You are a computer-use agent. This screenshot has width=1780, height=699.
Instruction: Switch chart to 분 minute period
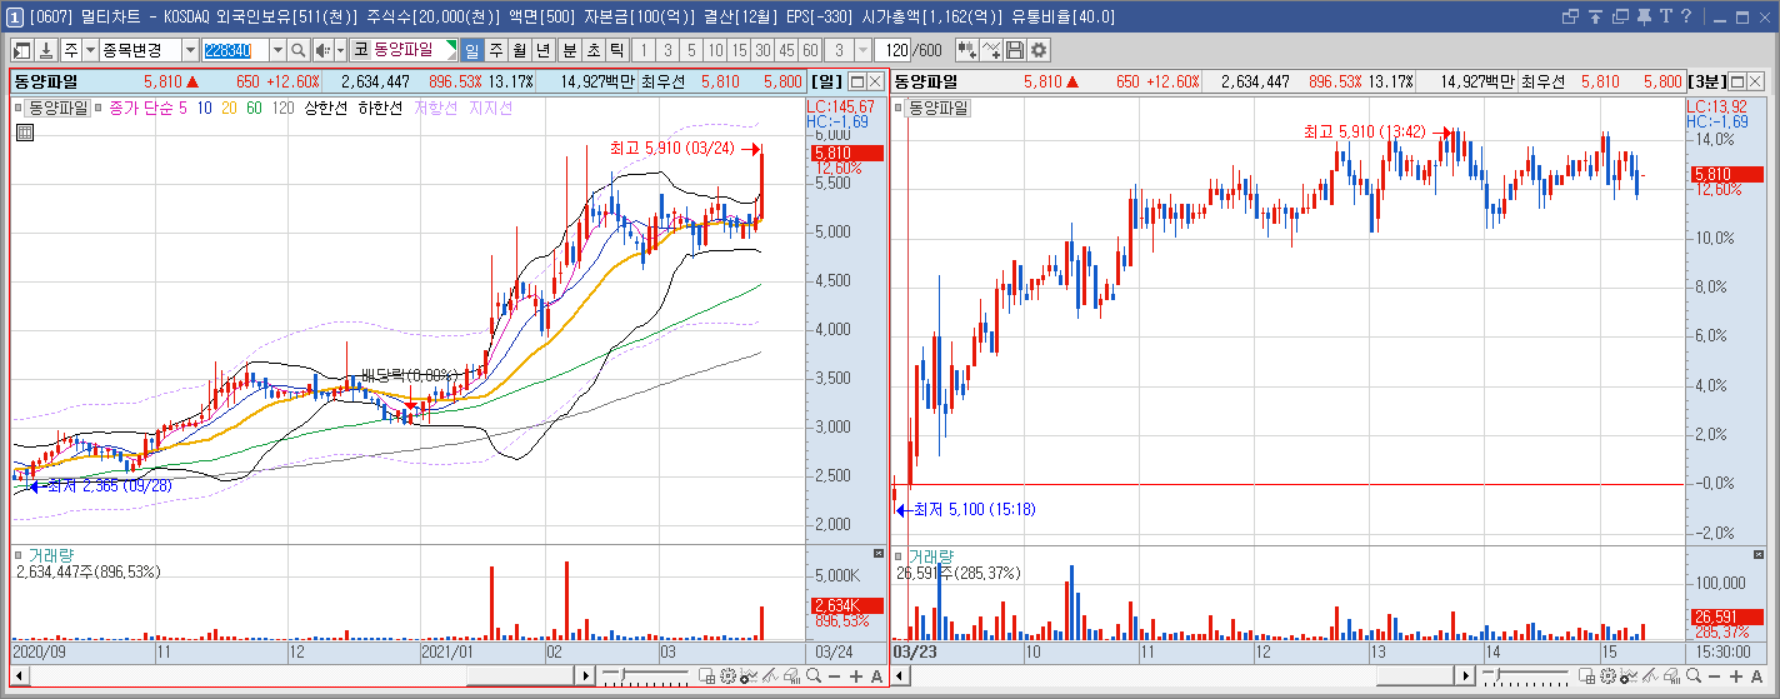(570, 50)
